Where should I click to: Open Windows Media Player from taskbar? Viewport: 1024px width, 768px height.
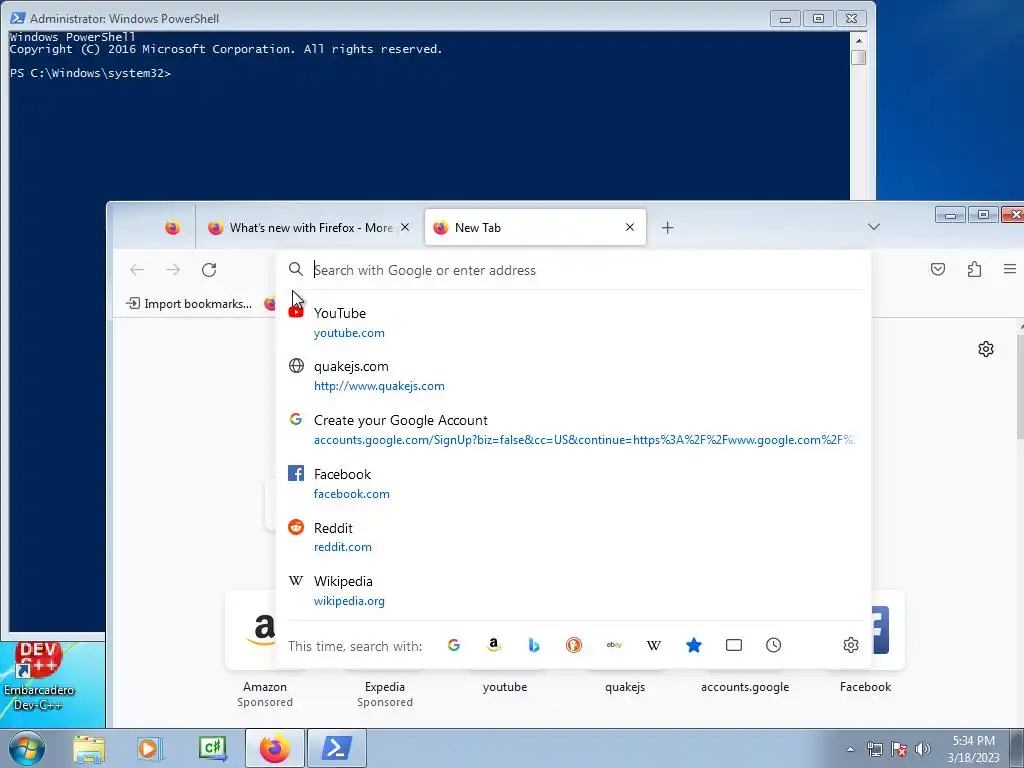[150, 748]
